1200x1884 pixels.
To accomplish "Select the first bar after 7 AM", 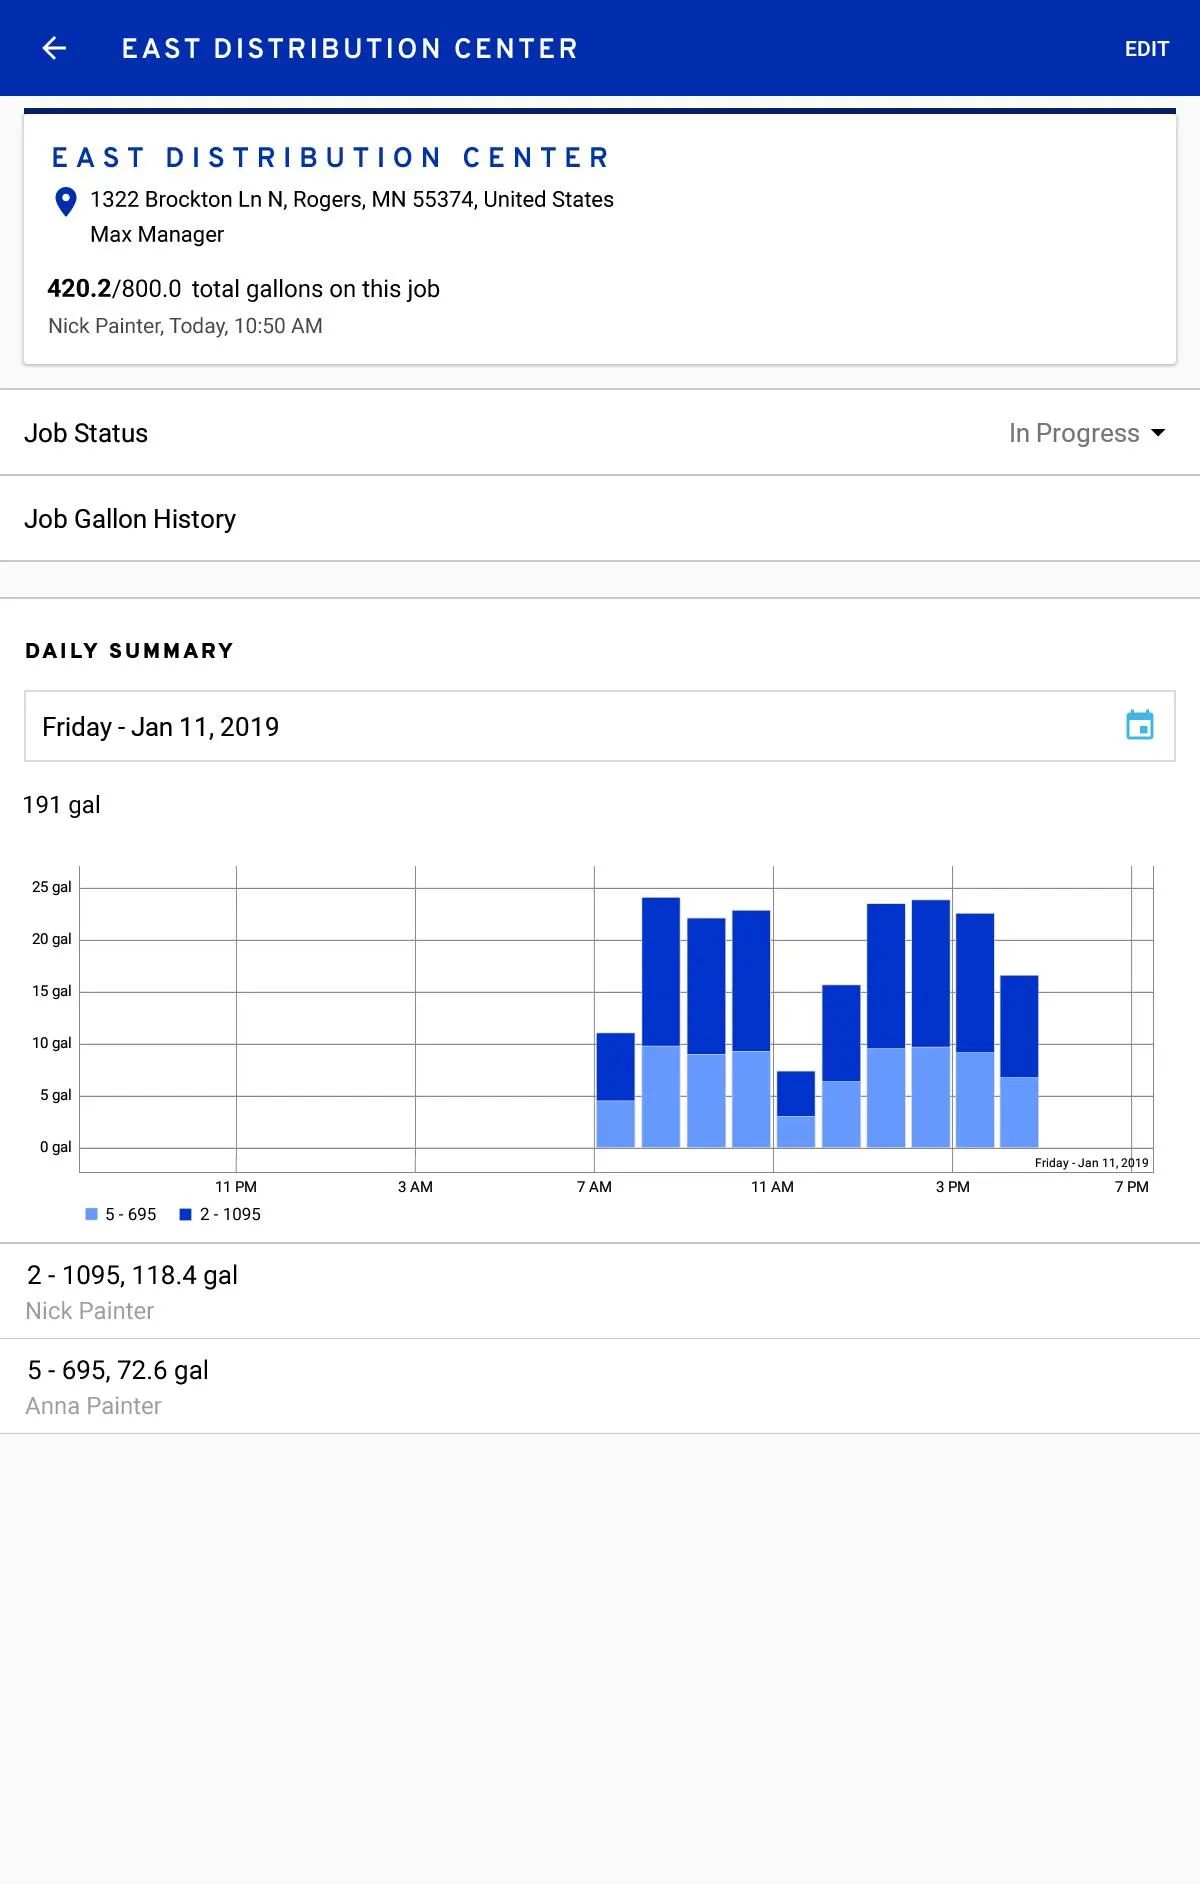I will pos(615,1090).
